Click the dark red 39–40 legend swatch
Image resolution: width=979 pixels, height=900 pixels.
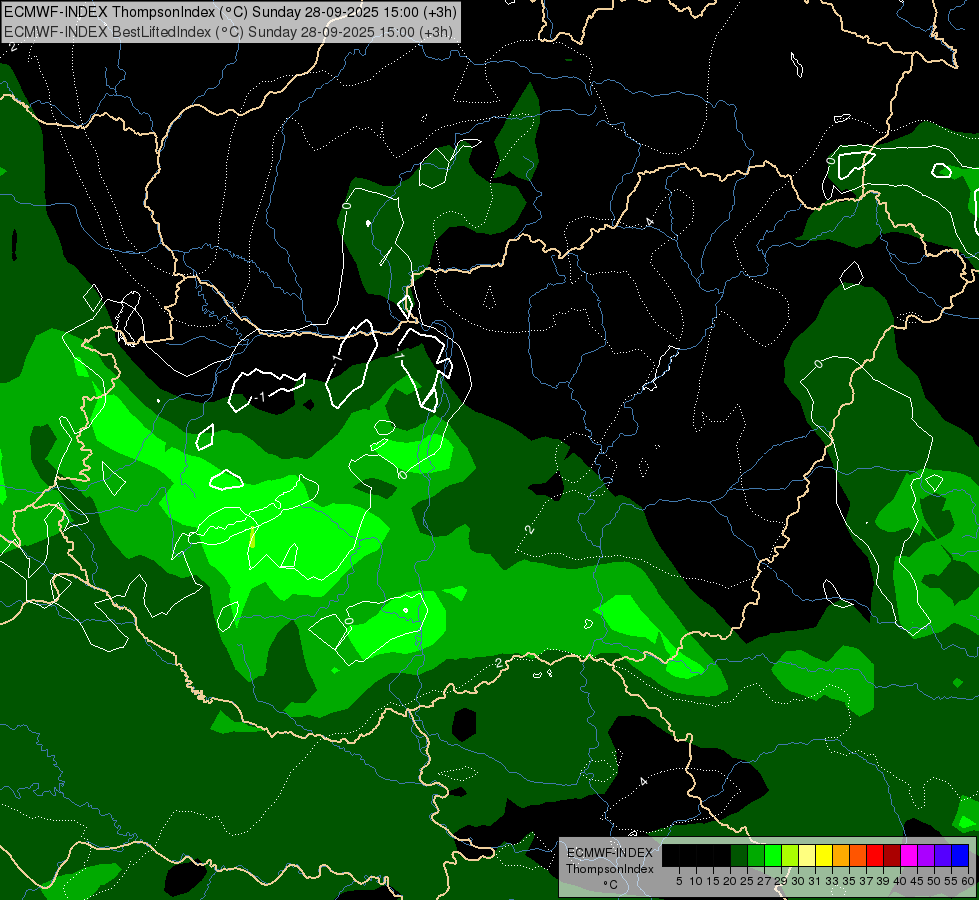891,855
